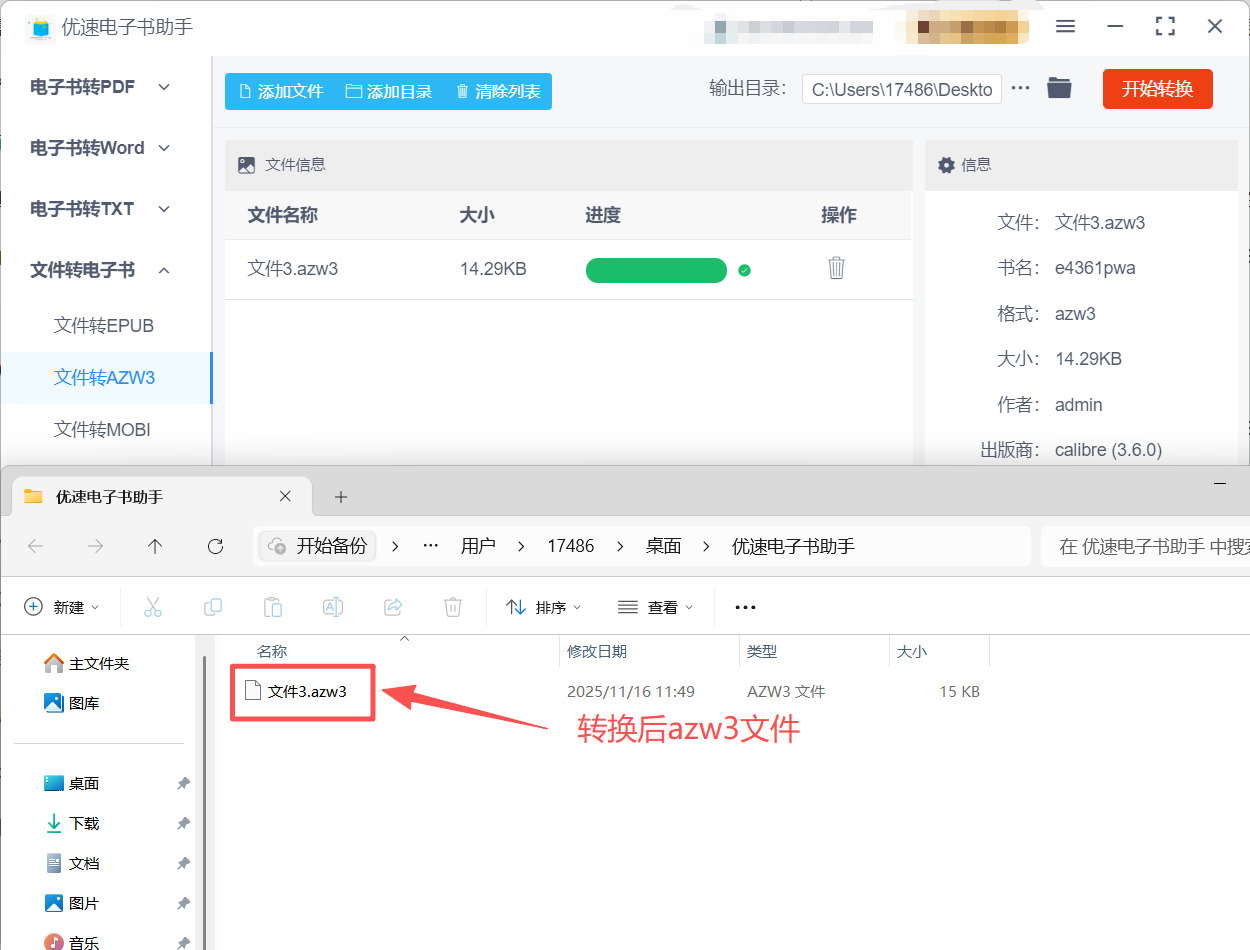Click the three-dot browse button for output directory
This screenshot has height=950, width=1250.
(x=1020, y=88)
